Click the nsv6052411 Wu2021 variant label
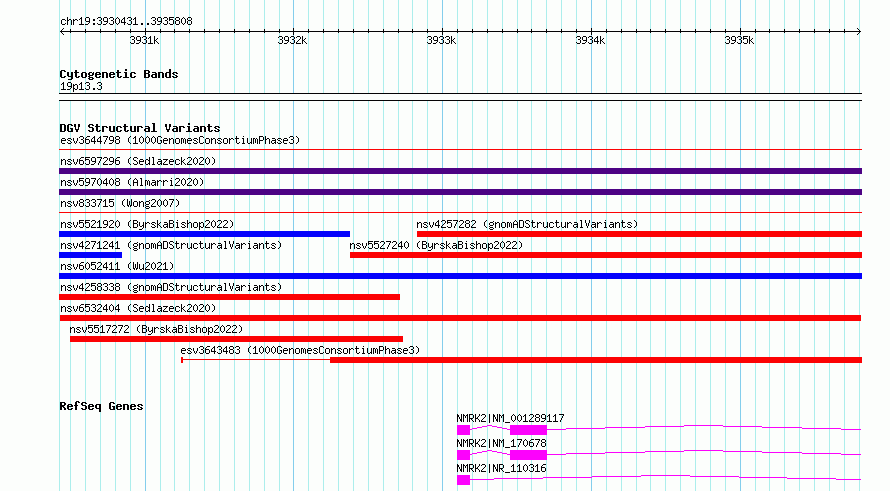This screenshot has width=890, height=491. point(117,266)
